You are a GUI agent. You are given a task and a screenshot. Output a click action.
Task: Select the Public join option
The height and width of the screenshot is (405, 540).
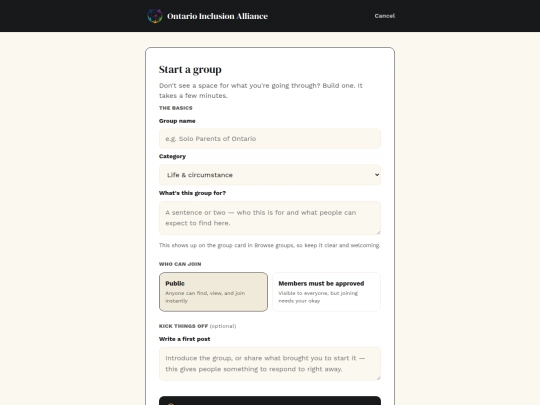(213, 292)
